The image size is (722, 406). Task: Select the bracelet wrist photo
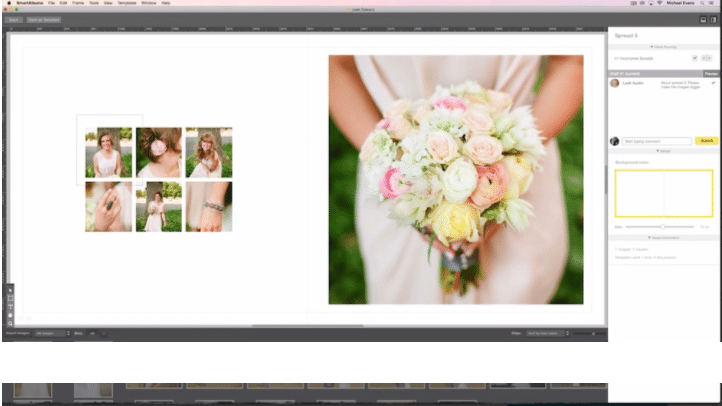[x=209, y=206]
